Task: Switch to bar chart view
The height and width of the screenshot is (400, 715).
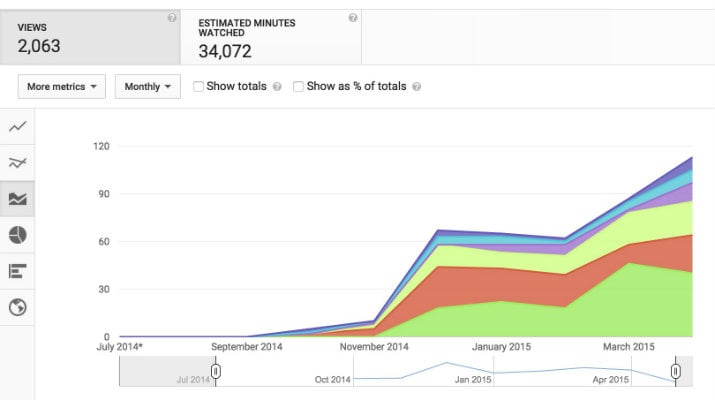Action: coord(17,271)
